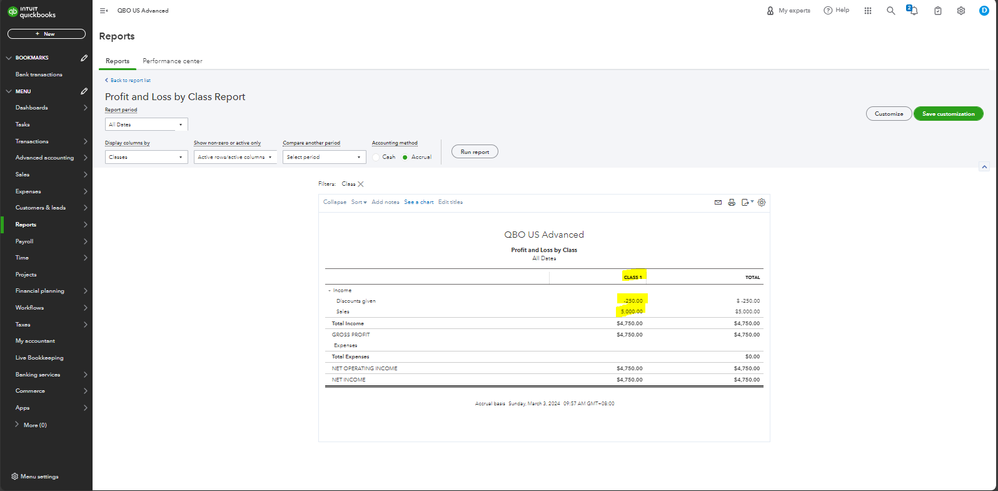Open report settings gear icon
The width and height of the screenshot is (998, 491).
tap(762, 202)
